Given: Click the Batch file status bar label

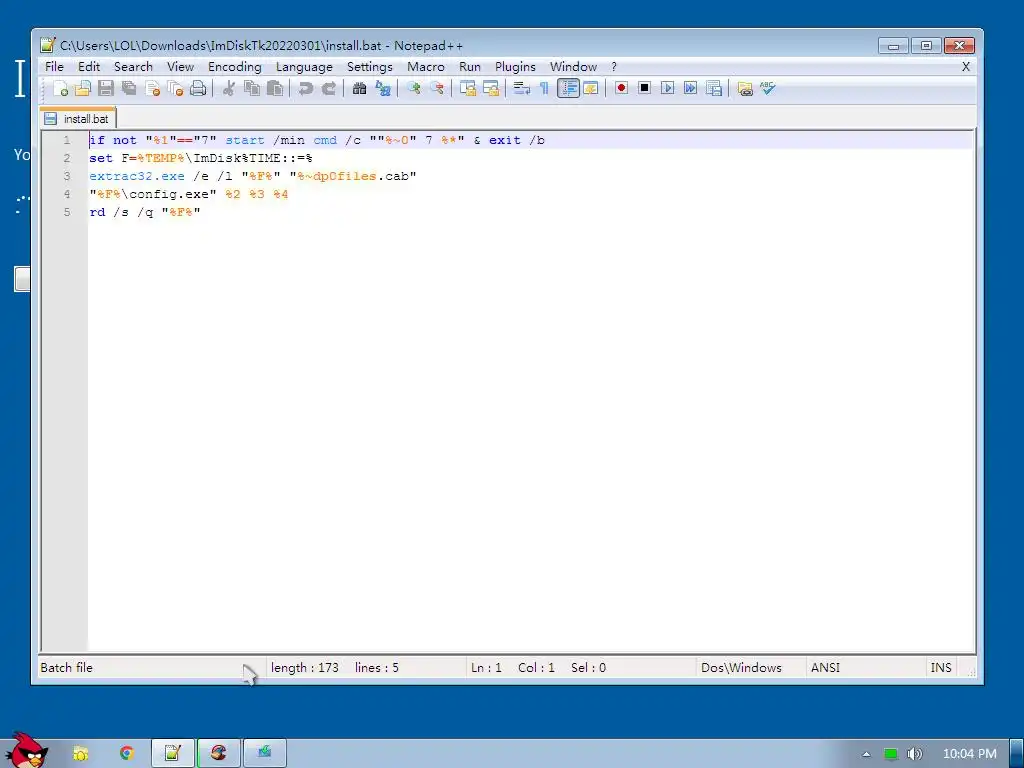Looking at the screenshot, I should click(x=67, y=667).
